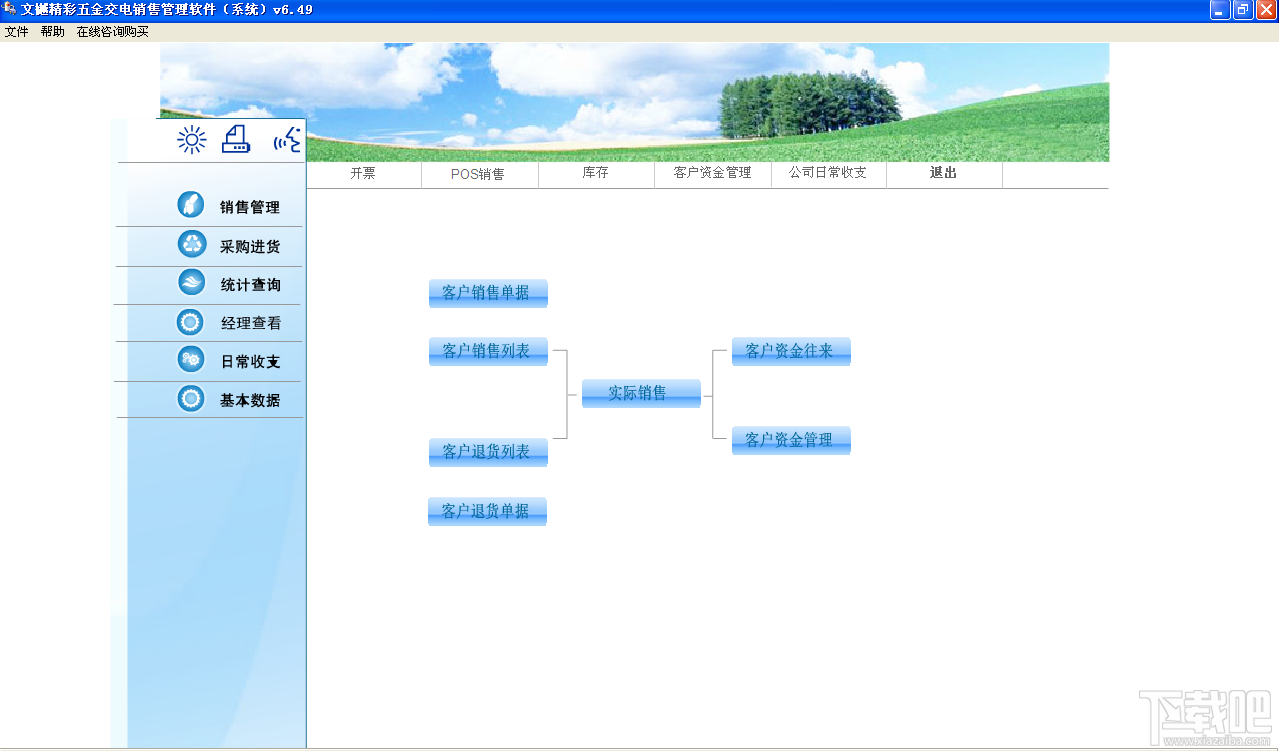Open 客户退货单据 button
Screen dimensions: 1279x751
[487, 511]
